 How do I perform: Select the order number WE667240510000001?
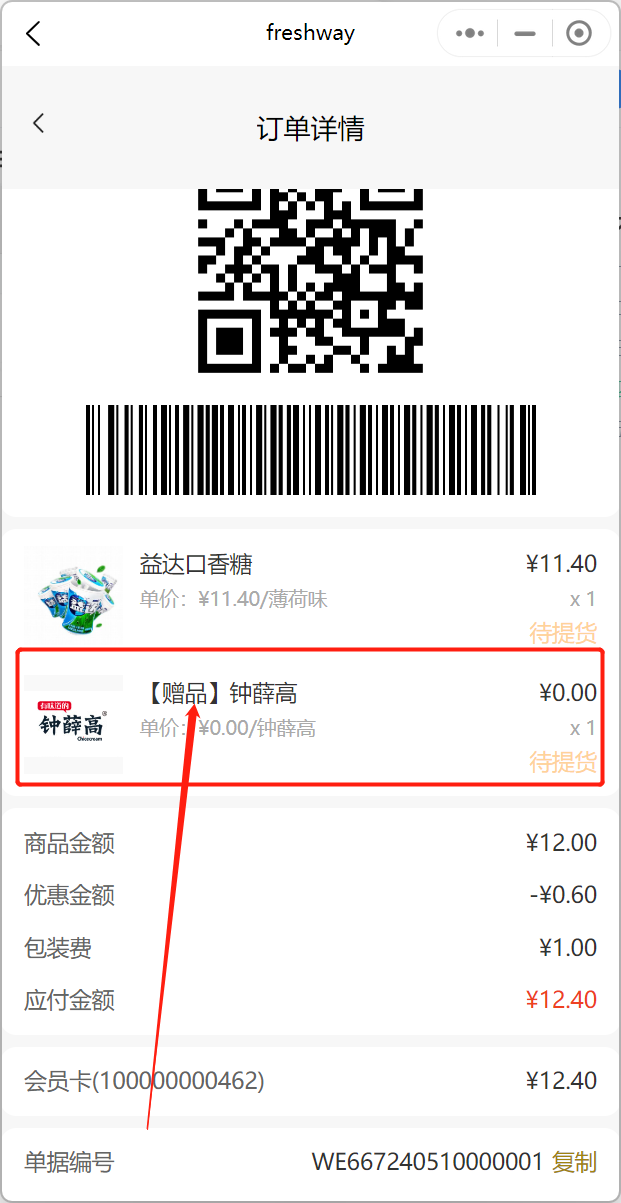tap(427, 1162)
